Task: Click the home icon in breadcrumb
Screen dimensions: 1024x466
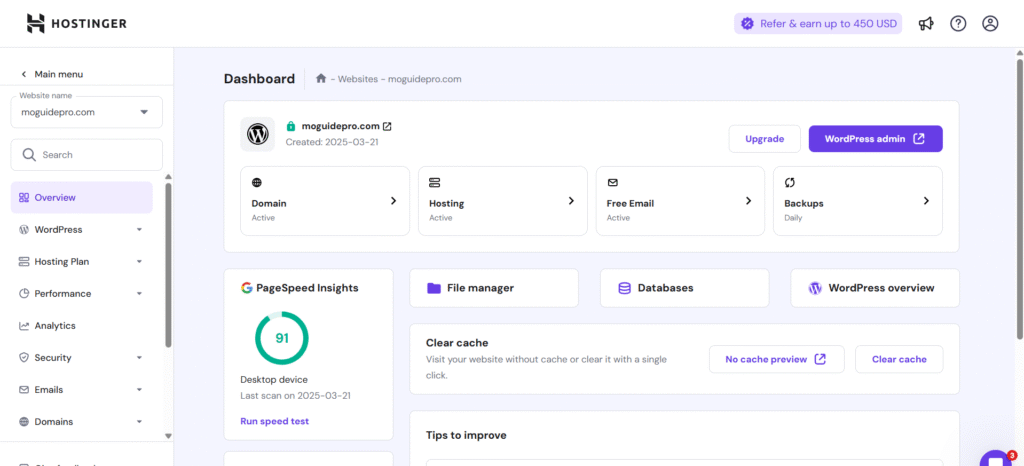Action: (x=321, y=79)
